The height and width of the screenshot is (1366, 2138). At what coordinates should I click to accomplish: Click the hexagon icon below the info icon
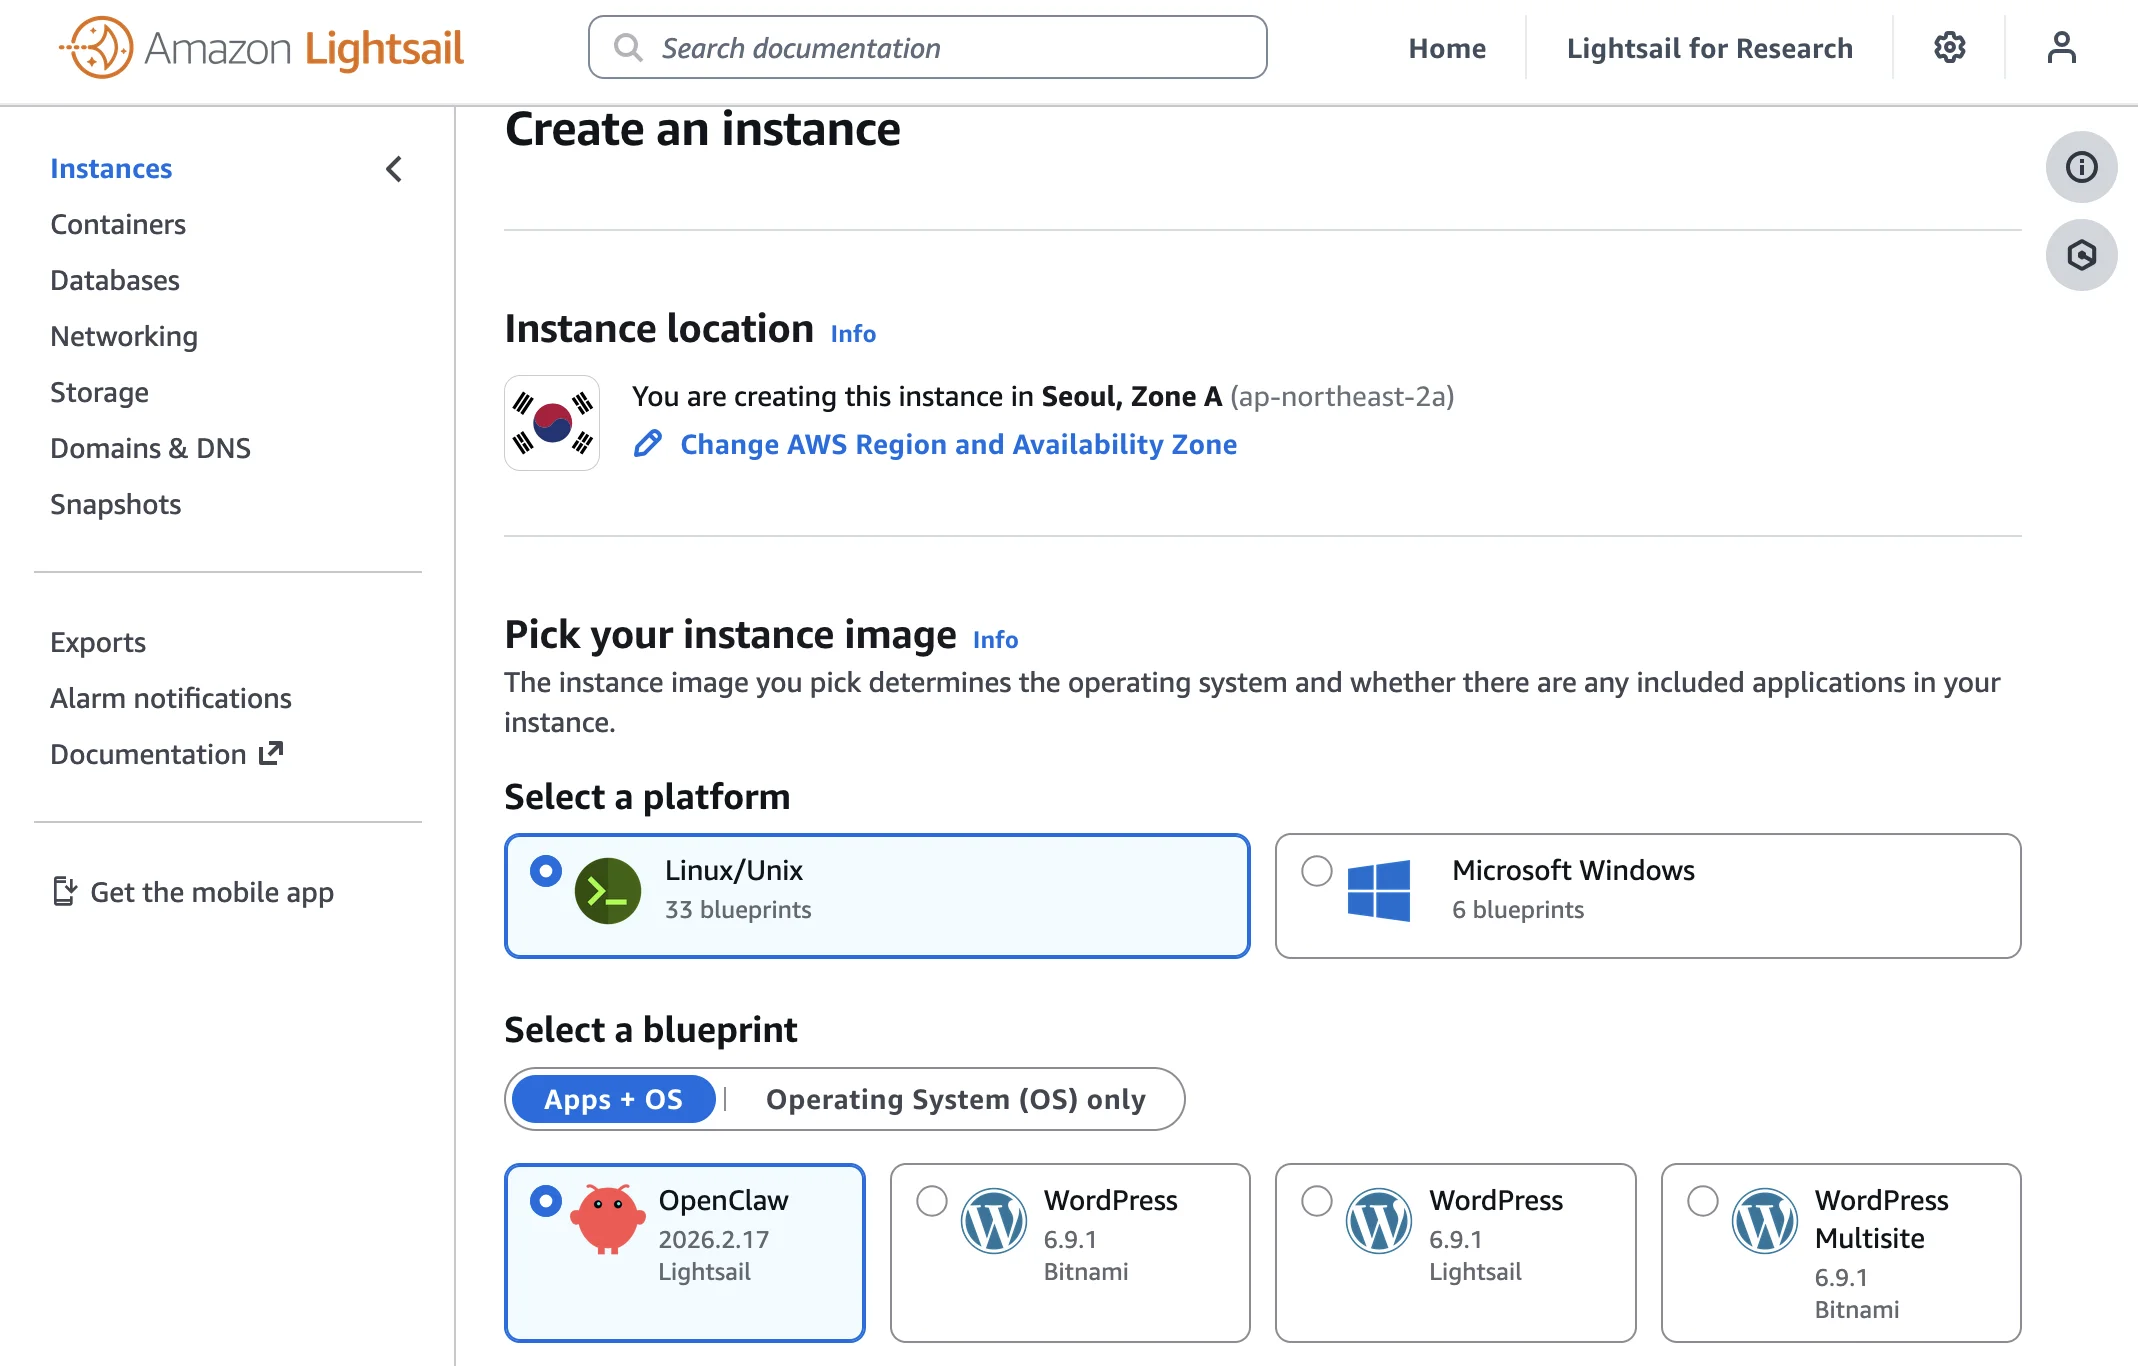tap(2081, 256)
